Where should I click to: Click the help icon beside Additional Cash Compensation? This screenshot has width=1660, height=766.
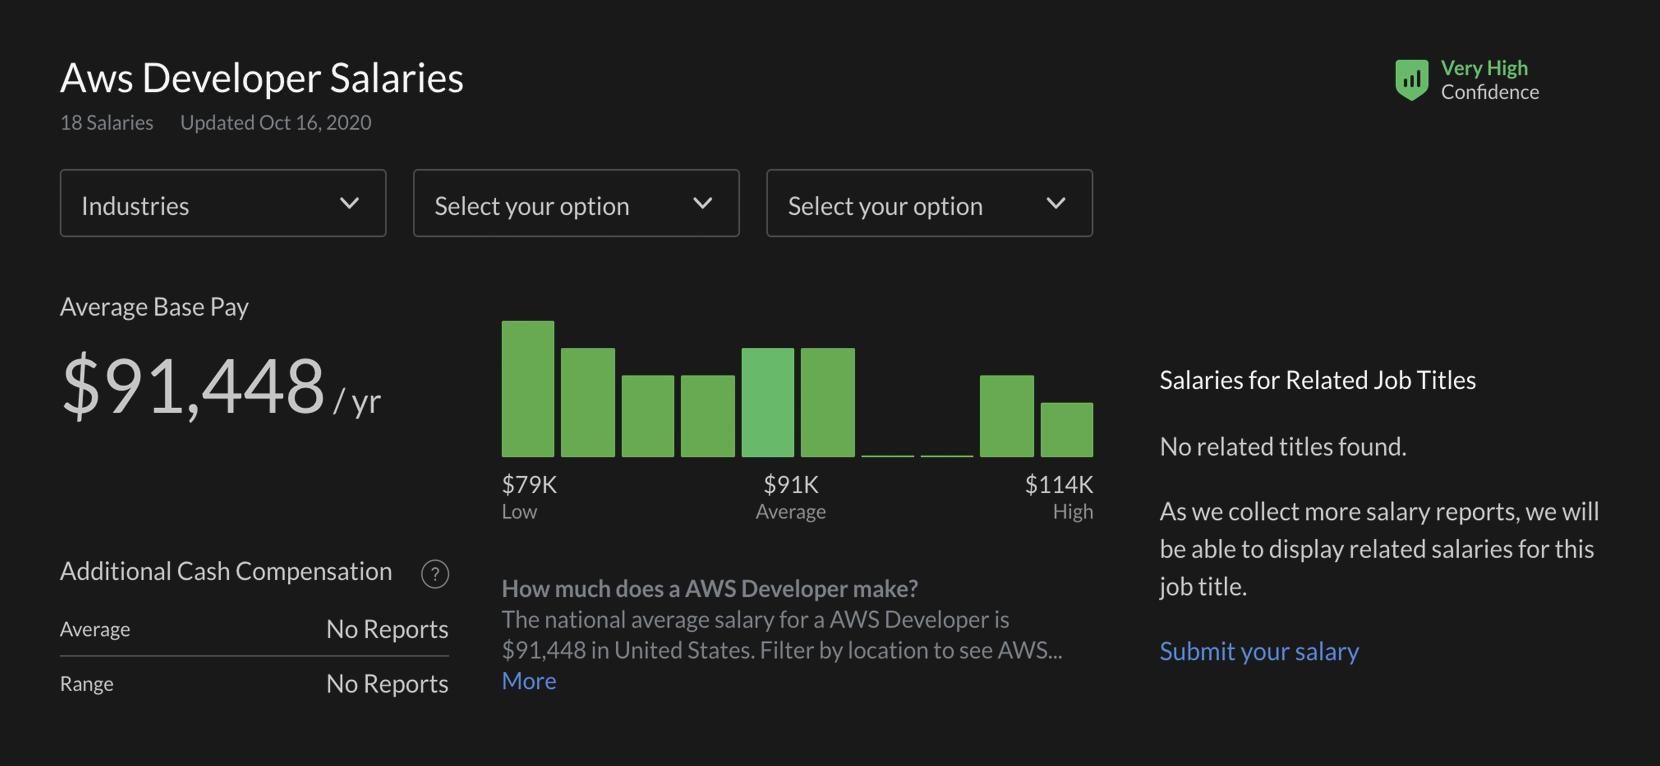point(435,574)
